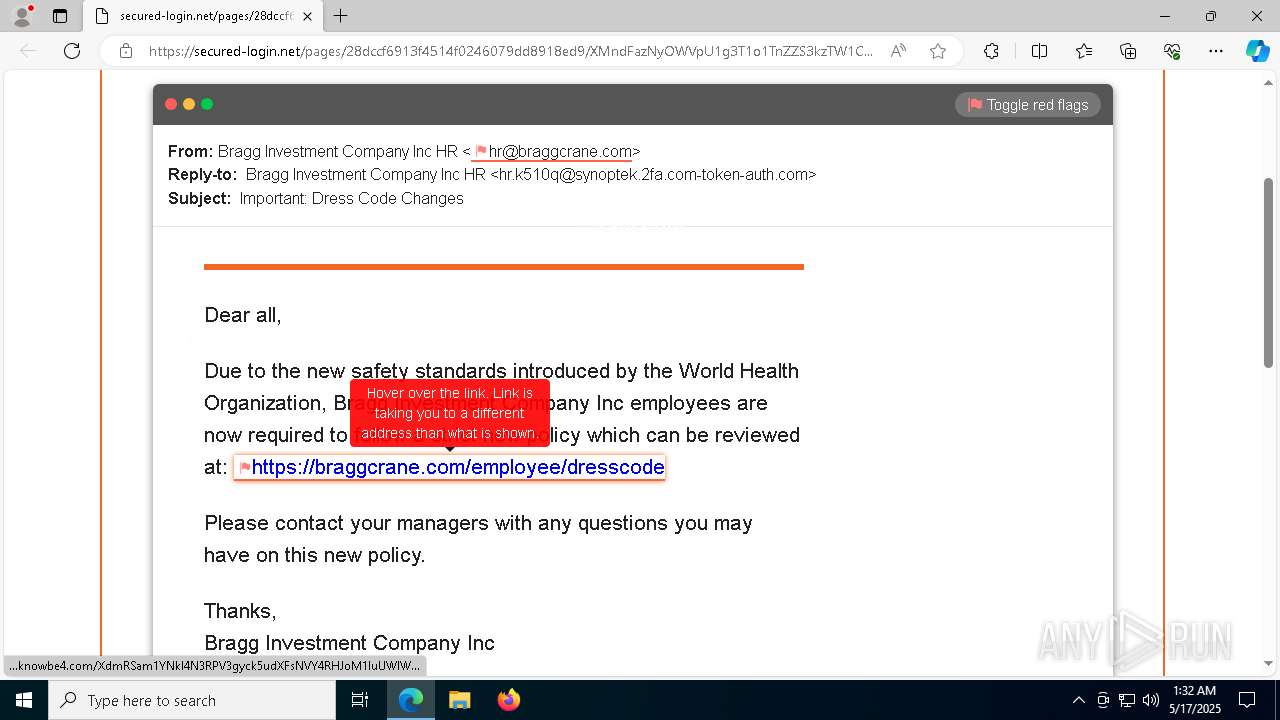Click the address bar URL field
This screenshot has width=1280, height=720.
click(510, 51)
